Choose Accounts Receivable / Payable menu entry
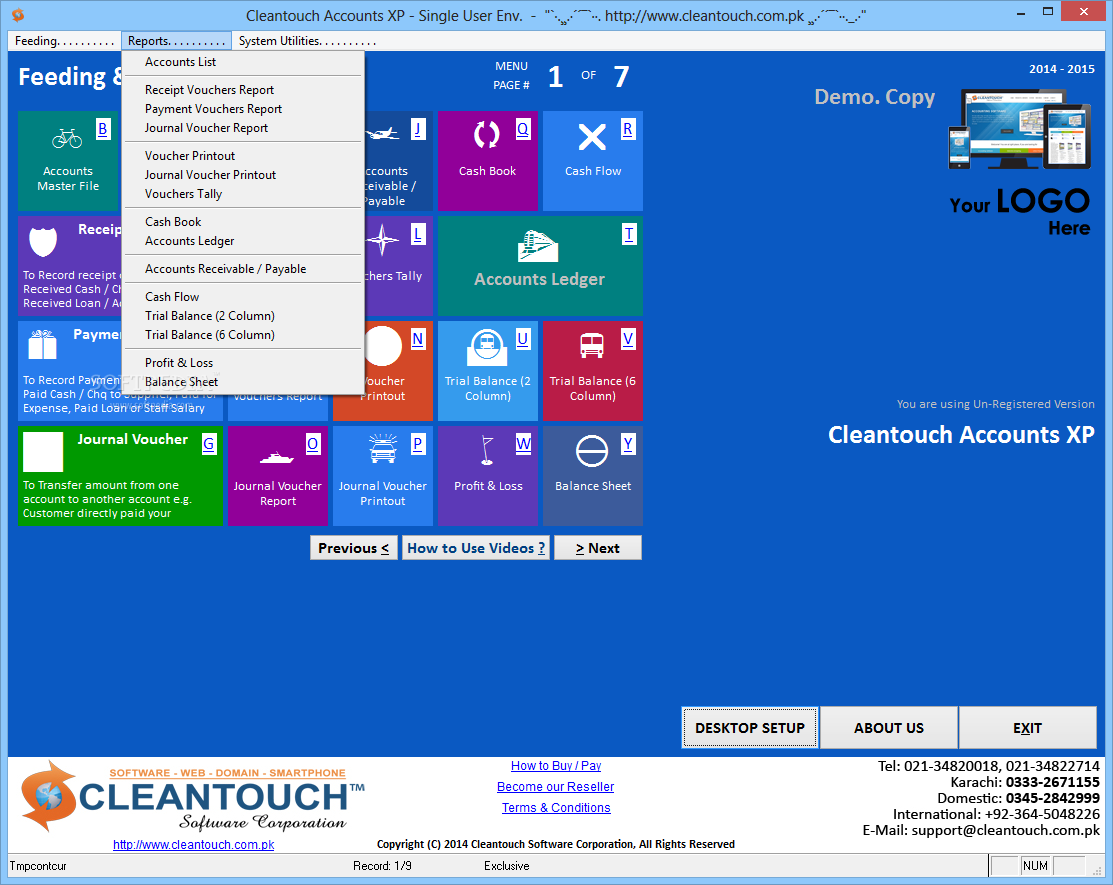Image resolution: width=1113 pixels, height=885 pixels. coord(243,269)
